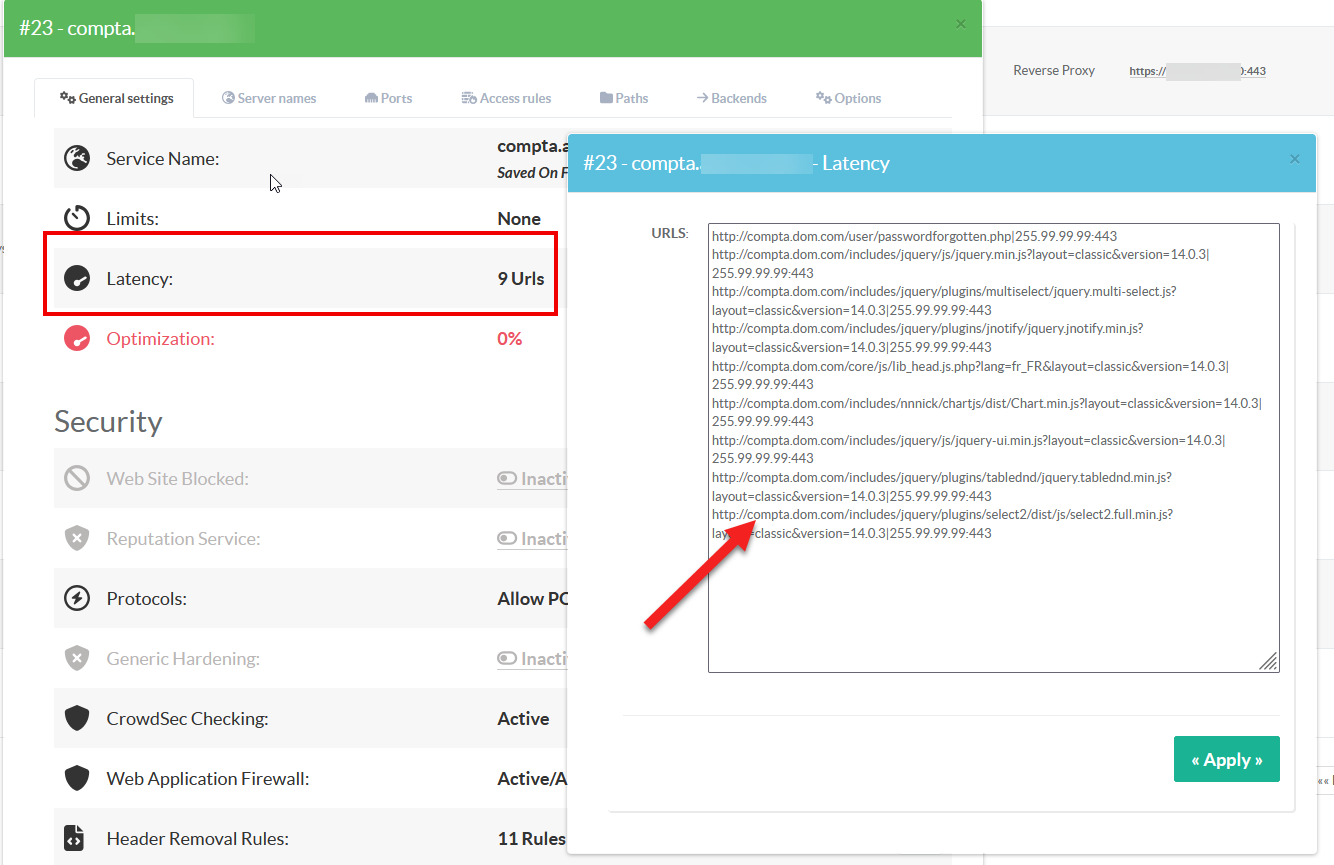Screen dimensions: 1334x865
Task: Click inside the URLS text area
Action: click(992, 600)
